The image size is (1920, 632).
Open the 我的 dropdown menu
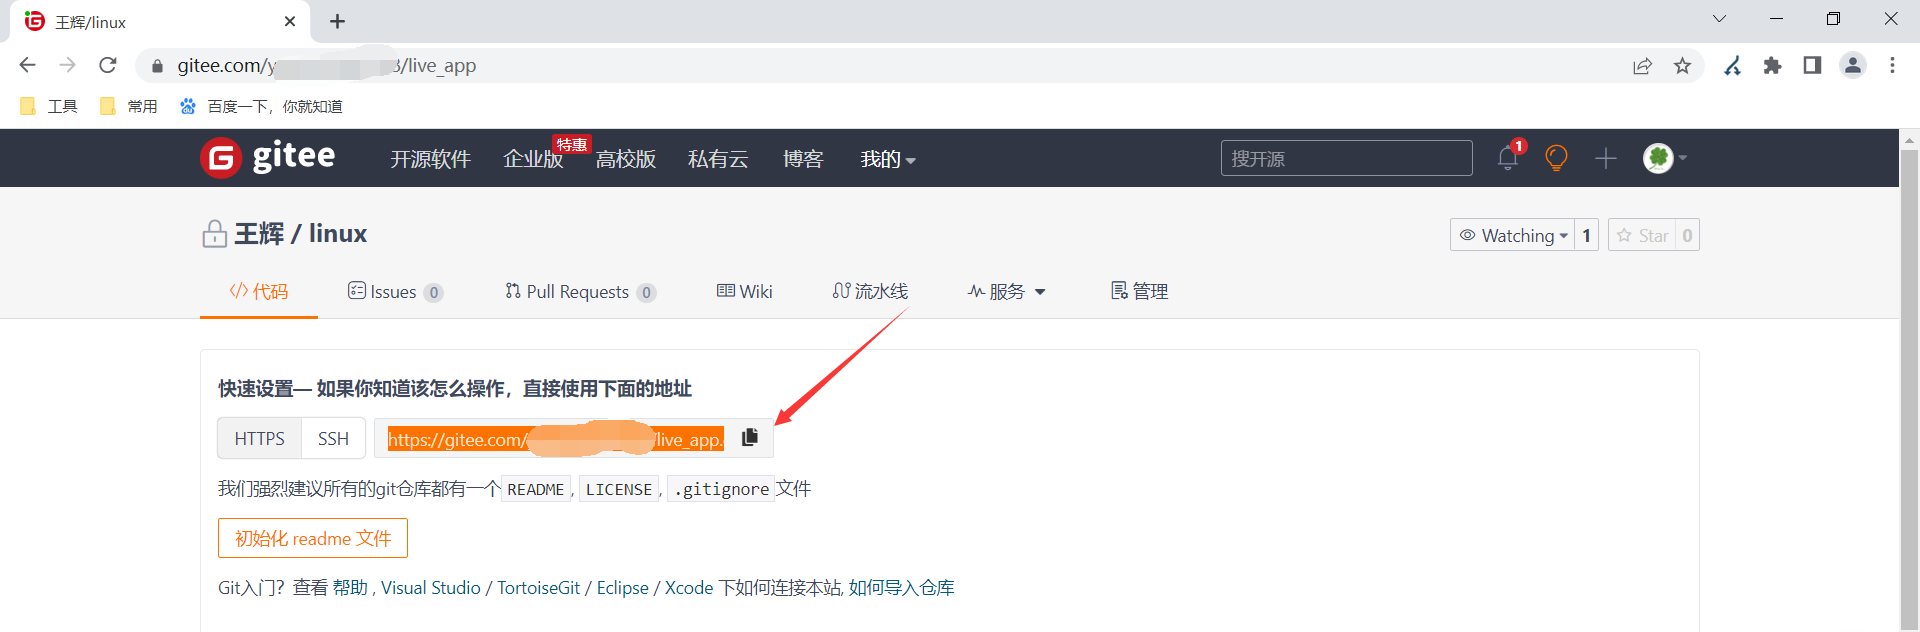click(x=888, y=159)
